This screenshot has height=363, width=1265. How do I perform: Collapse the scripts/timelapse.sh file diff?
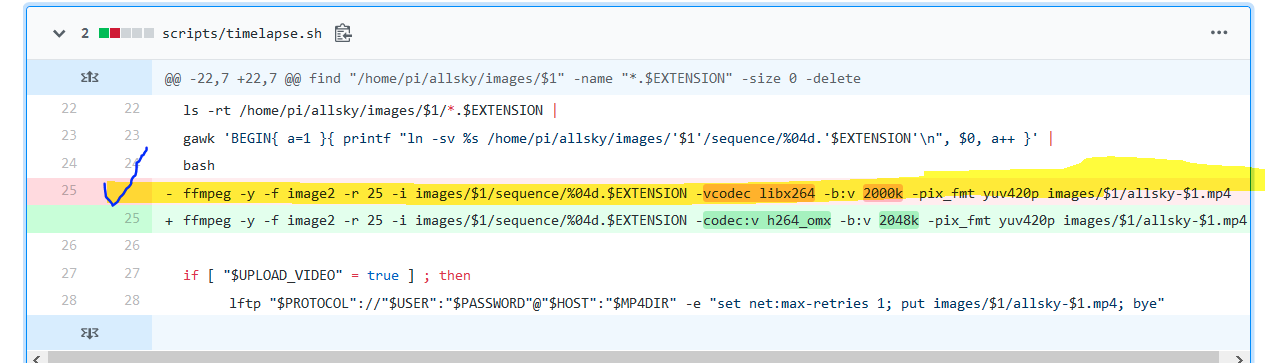point(58,33)
